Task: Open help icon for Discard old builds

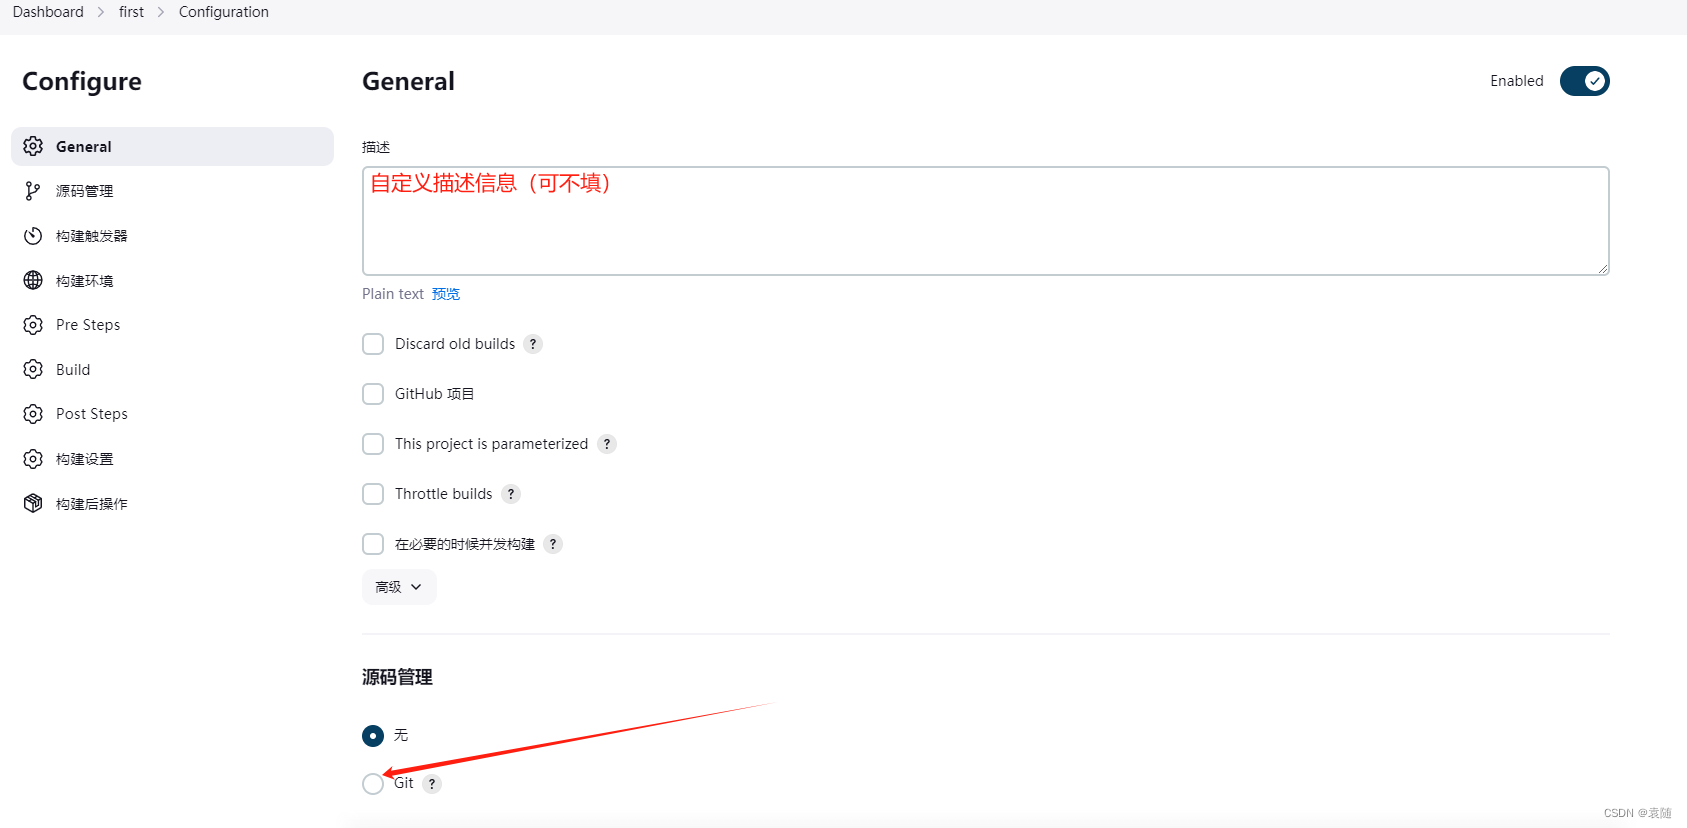Action: coord(533,344)
